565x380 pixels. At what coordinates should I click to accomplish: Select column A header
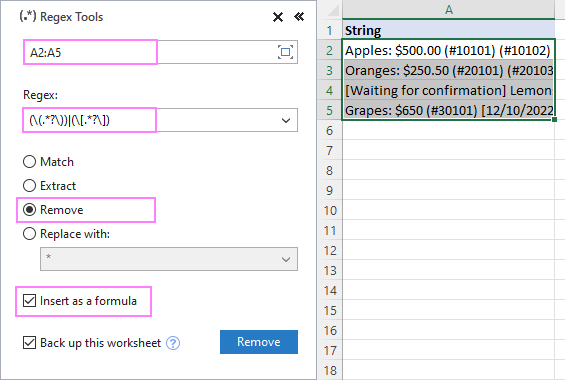click(448, 9)
